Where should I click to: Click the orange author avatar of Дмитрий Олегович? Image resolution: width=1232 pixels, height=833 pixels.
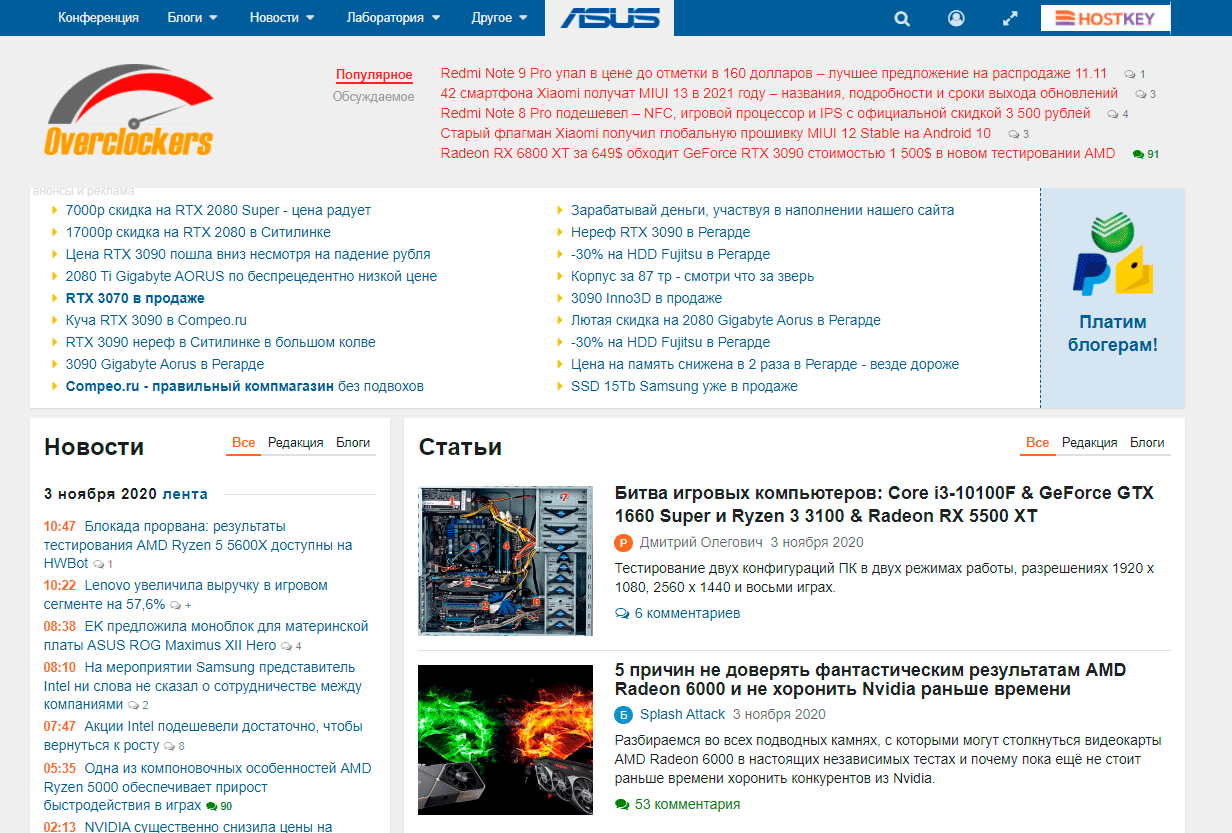coord(624,542)
